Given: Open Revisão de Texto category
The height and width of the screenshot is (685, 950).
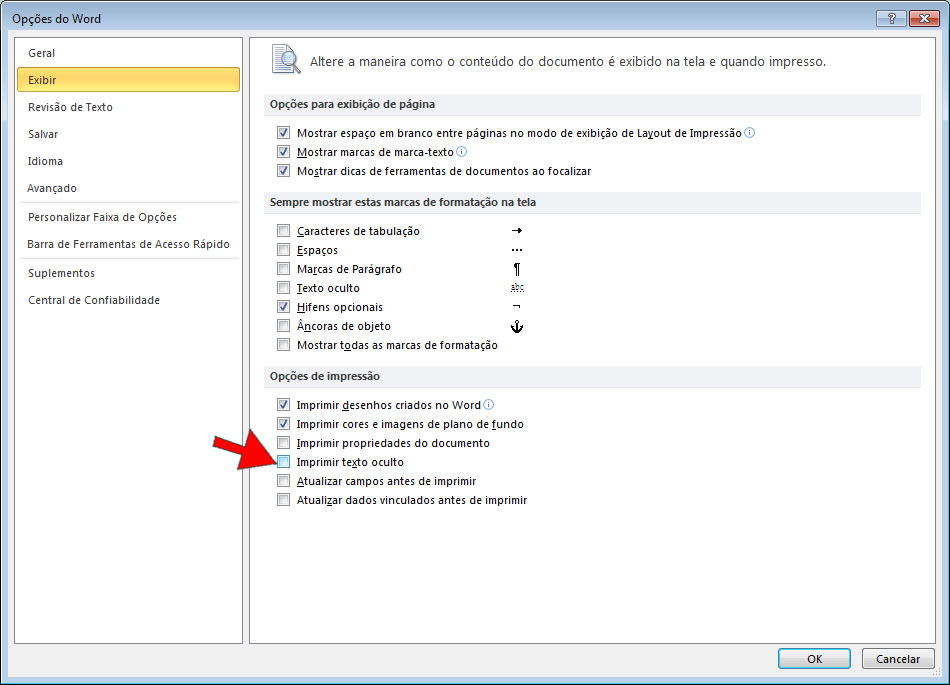Looking at the screenshot, I should click(x=128, y=107).
